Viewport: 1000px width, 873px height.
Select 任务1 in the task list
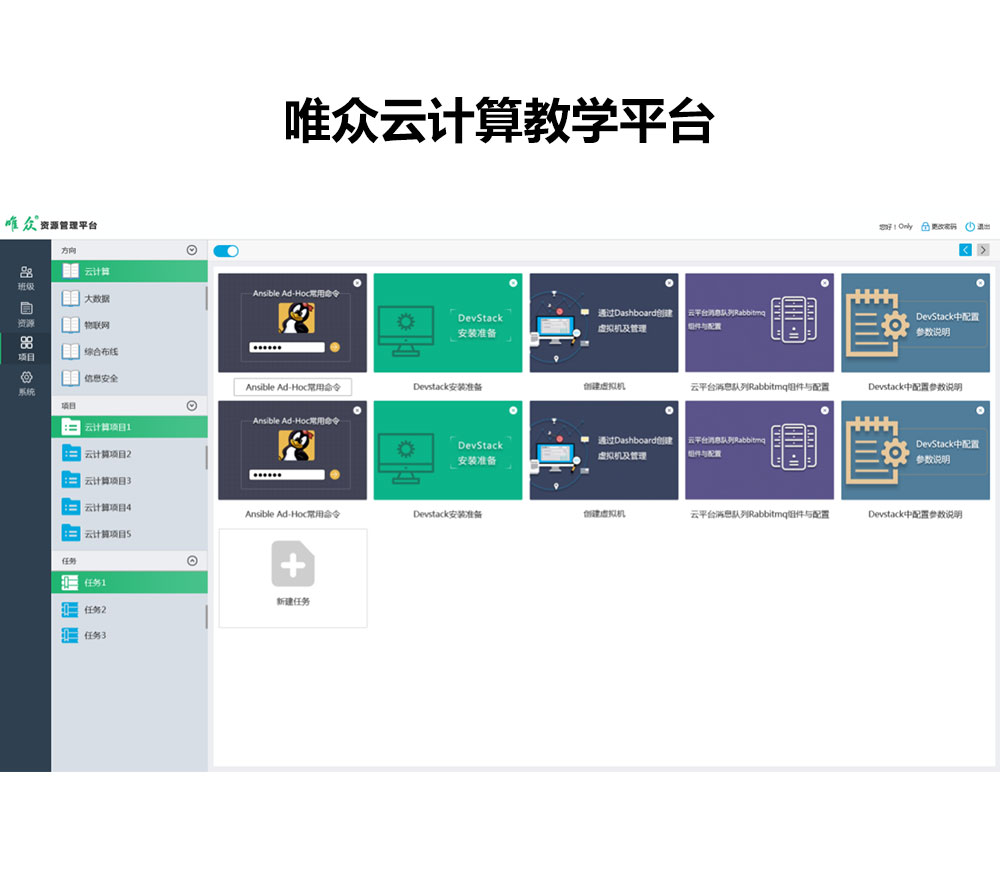(x=129, y=582)
